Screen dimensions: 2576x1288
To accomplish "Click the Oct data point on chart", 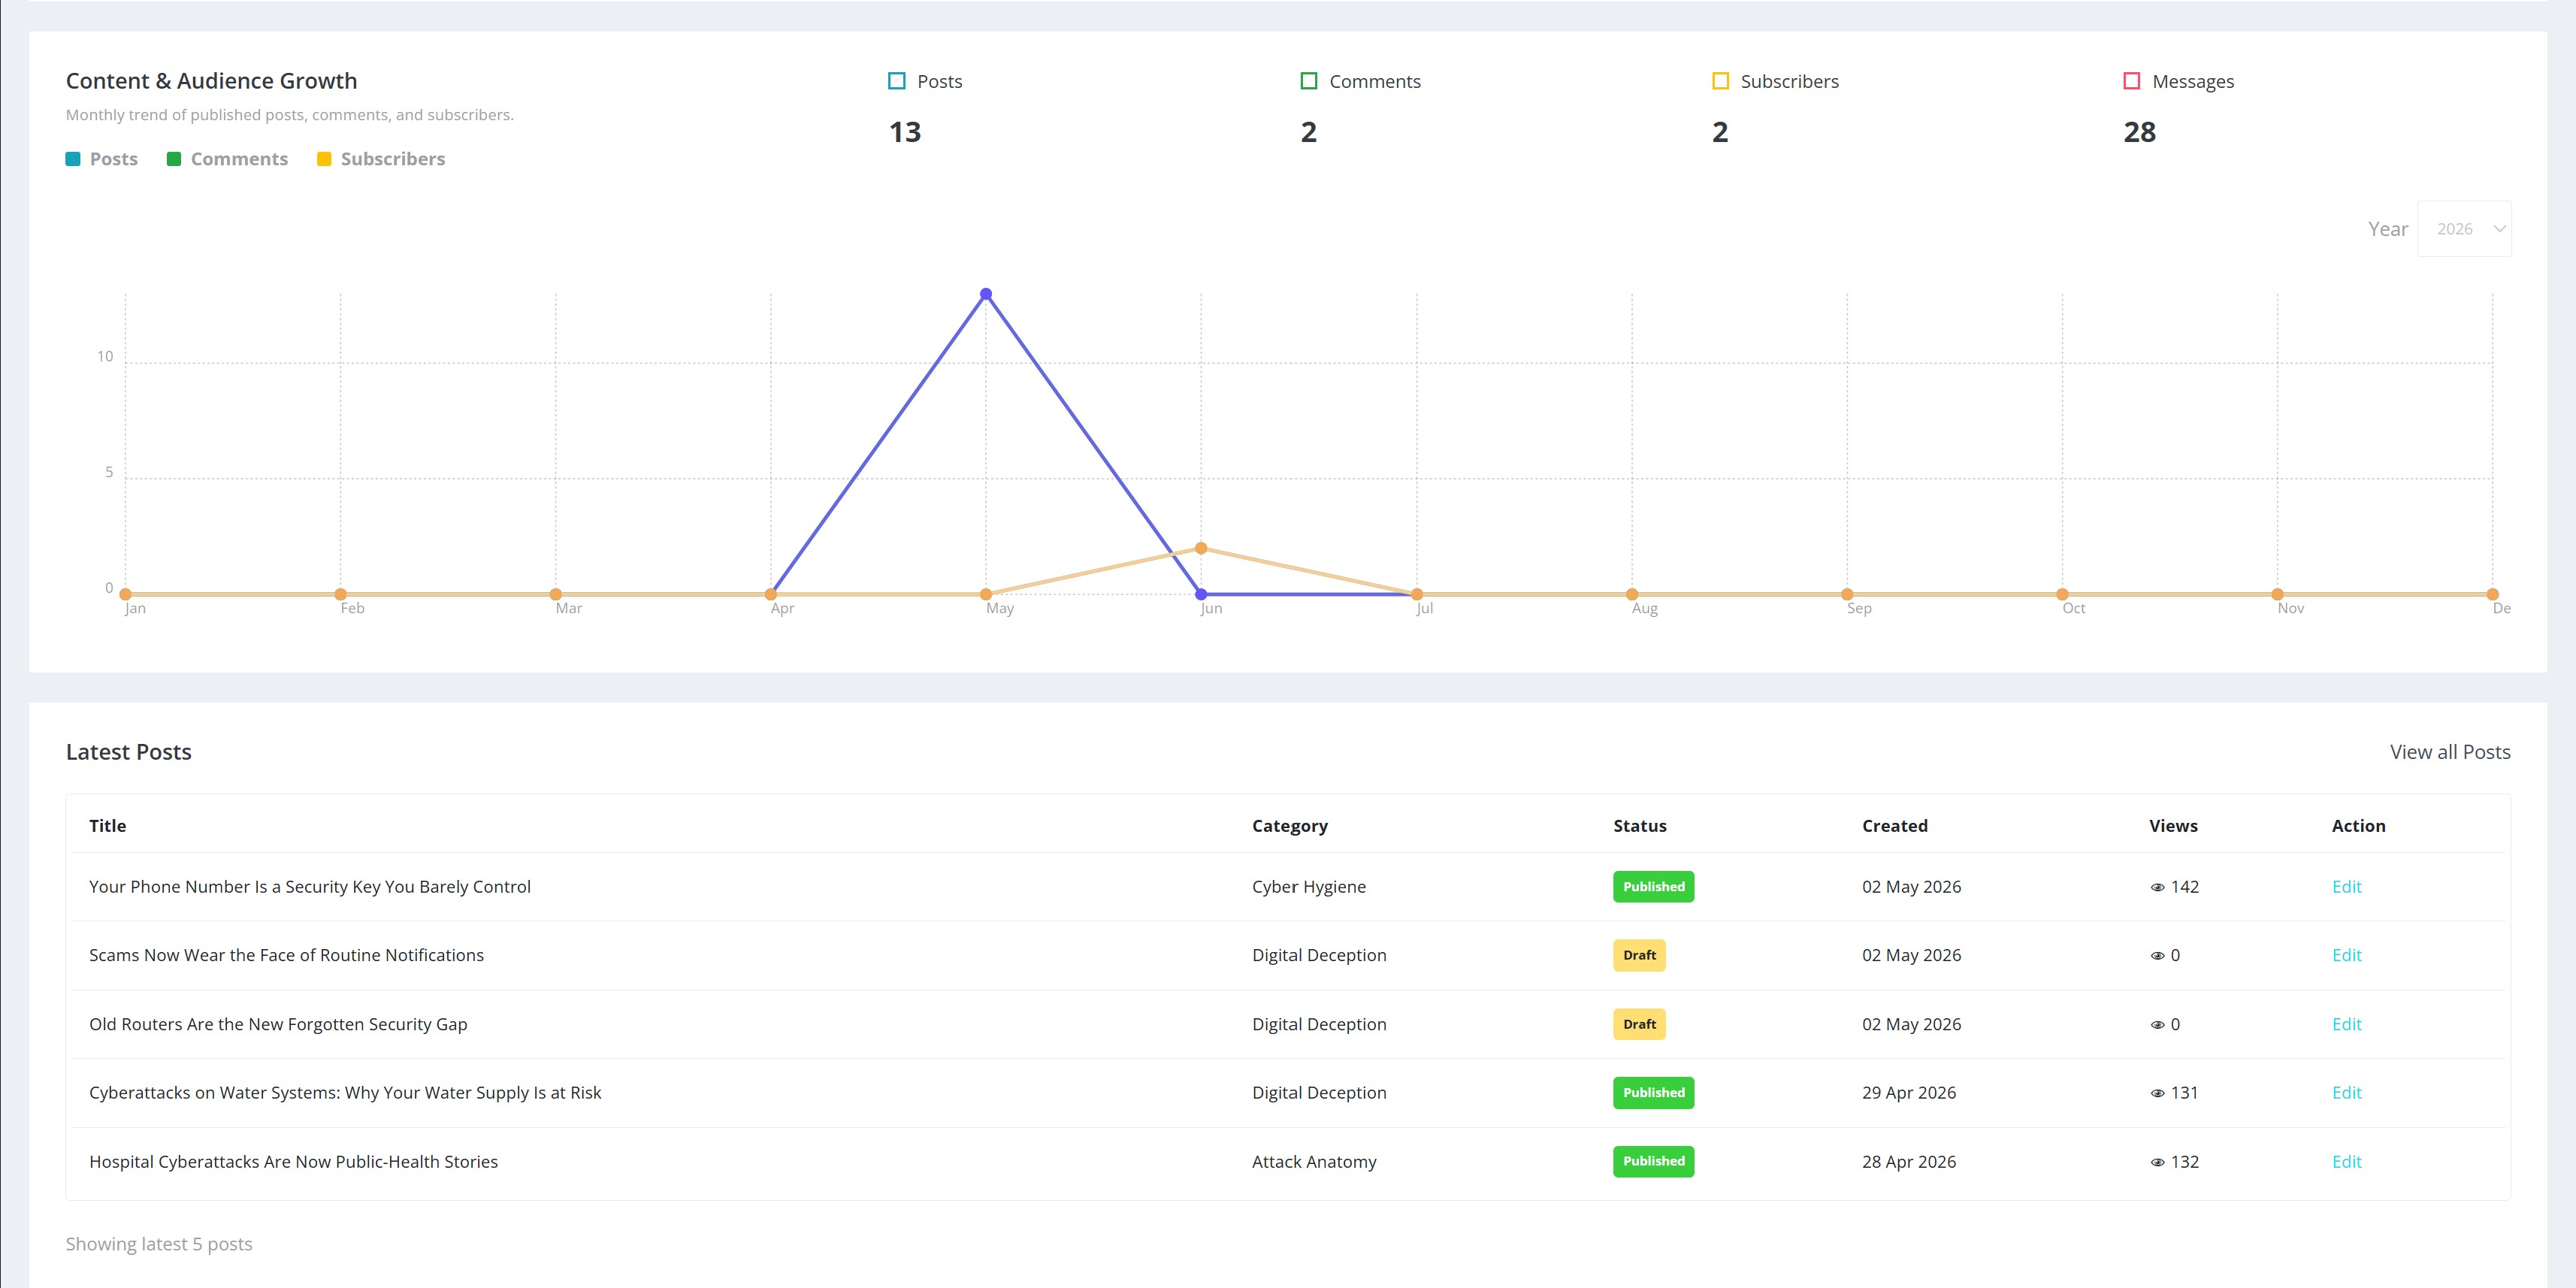I will [2062, 594].
